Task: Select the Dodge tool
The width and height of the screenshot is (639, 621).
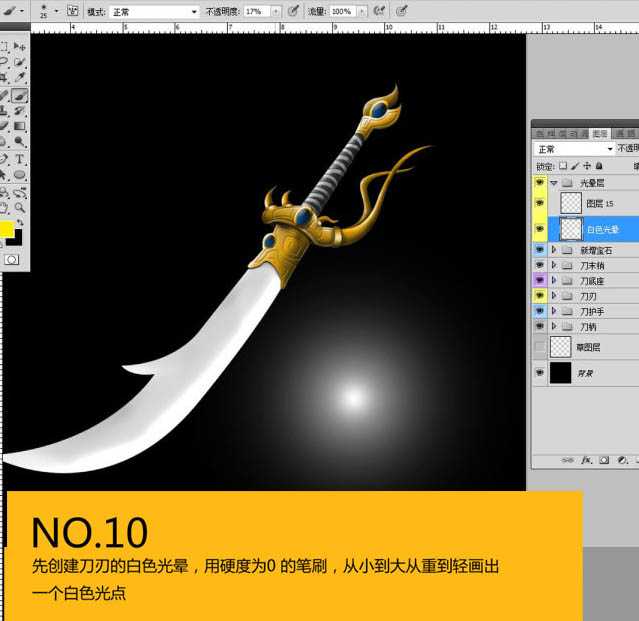Action: coord(19,141)
